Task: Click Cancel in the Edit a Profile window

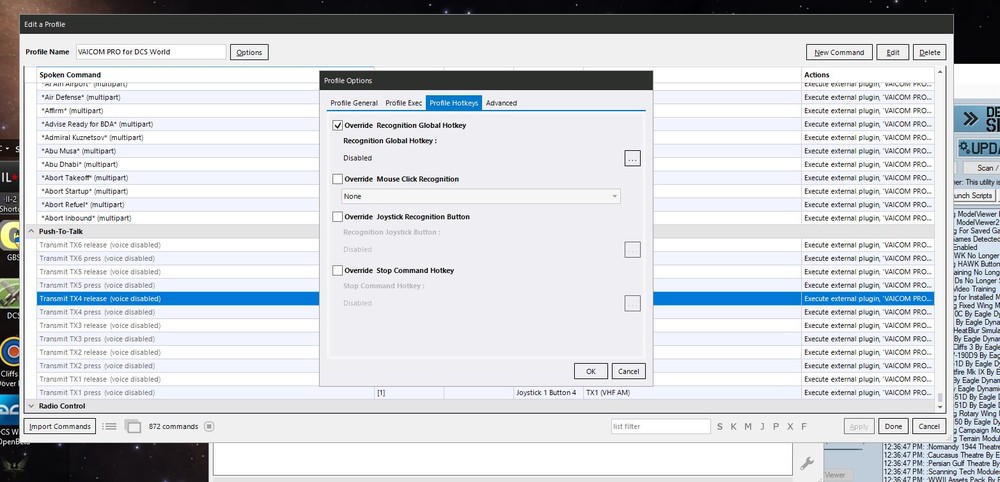Action: point(929,427)
